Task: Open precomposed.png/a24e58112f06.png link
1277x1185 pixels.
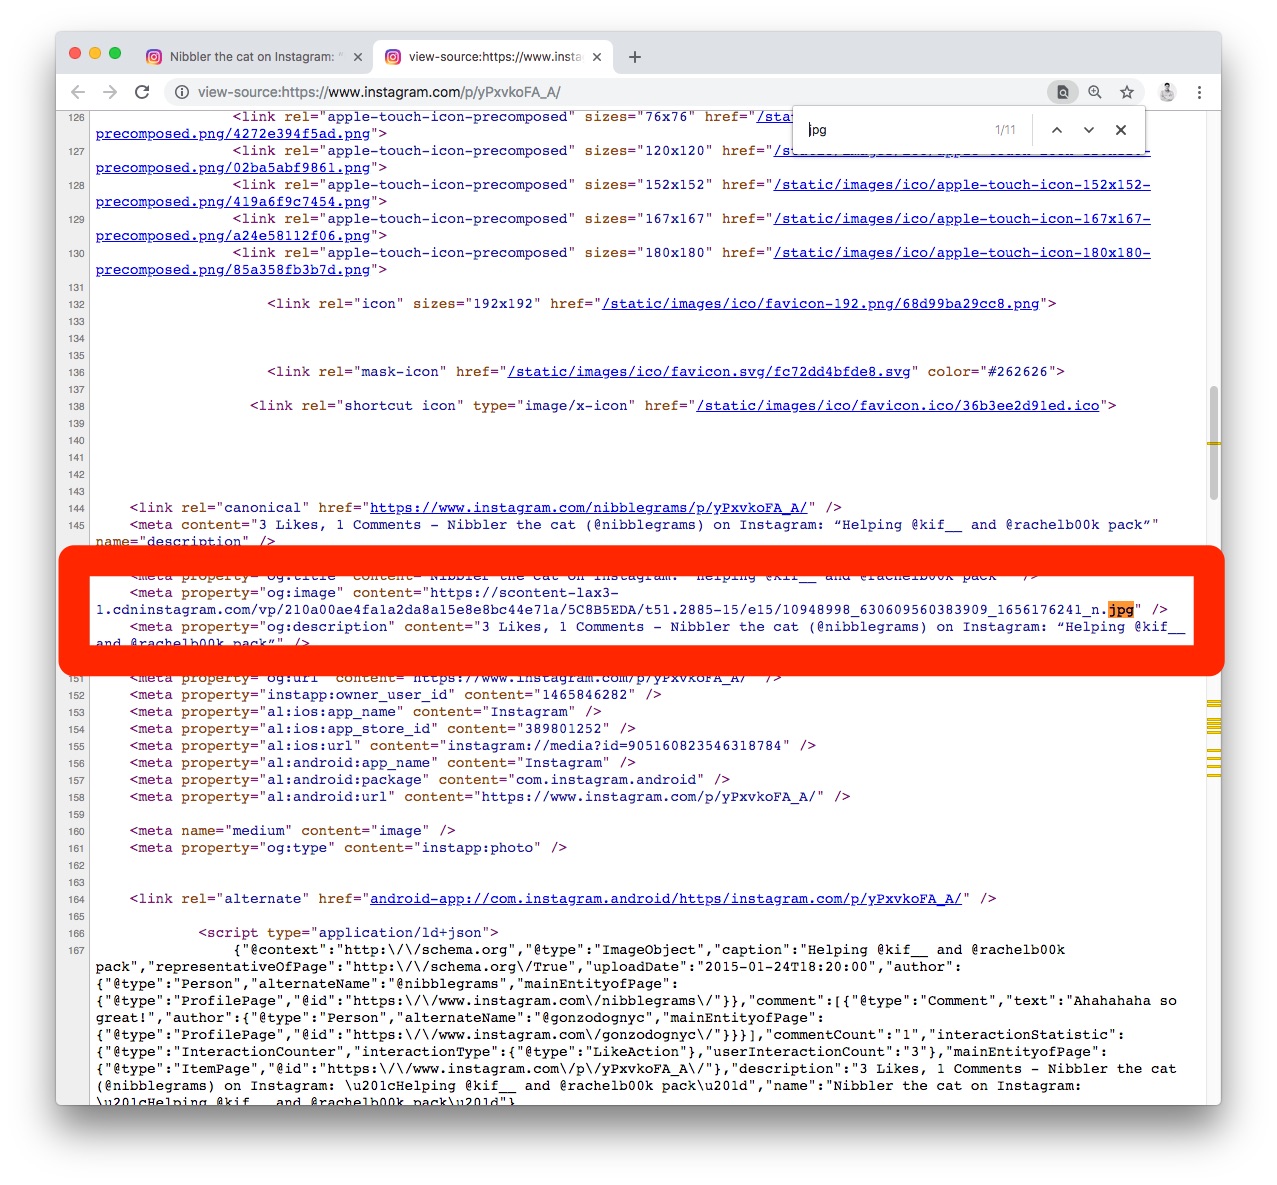Action: click(233, 236)
